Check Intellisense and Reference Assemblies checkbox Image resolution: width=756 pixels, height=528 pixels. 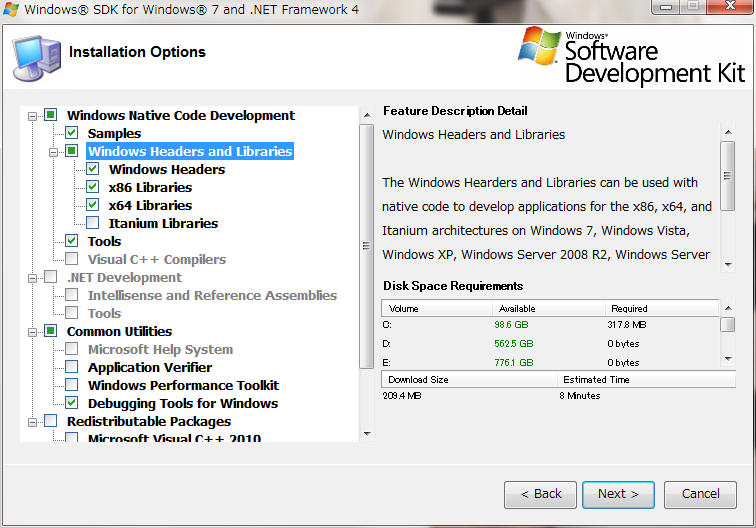point(71,295)
